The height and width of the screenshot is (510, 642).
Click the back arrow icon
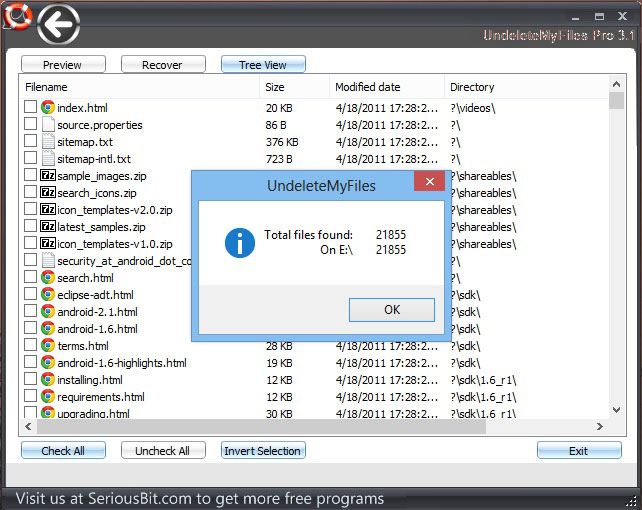(58, 25)
